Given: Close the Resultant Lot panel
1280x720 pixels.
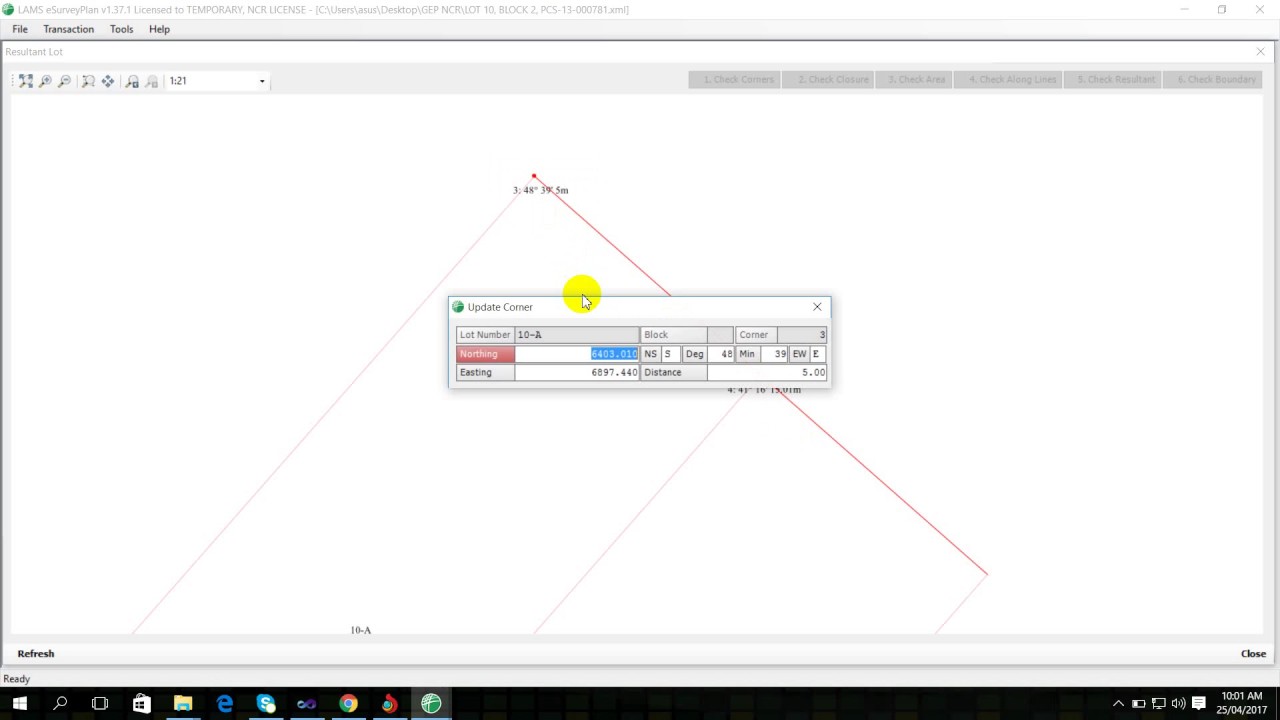Looking at the screenshot, I should (x=1260, y=52).
